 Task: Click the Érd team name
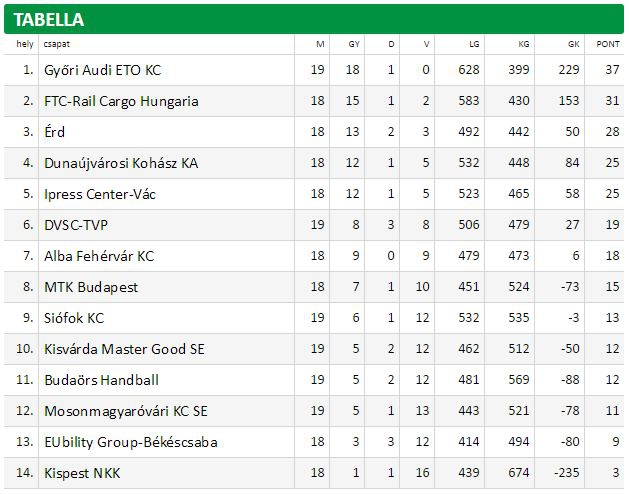[x=55, y=132]
